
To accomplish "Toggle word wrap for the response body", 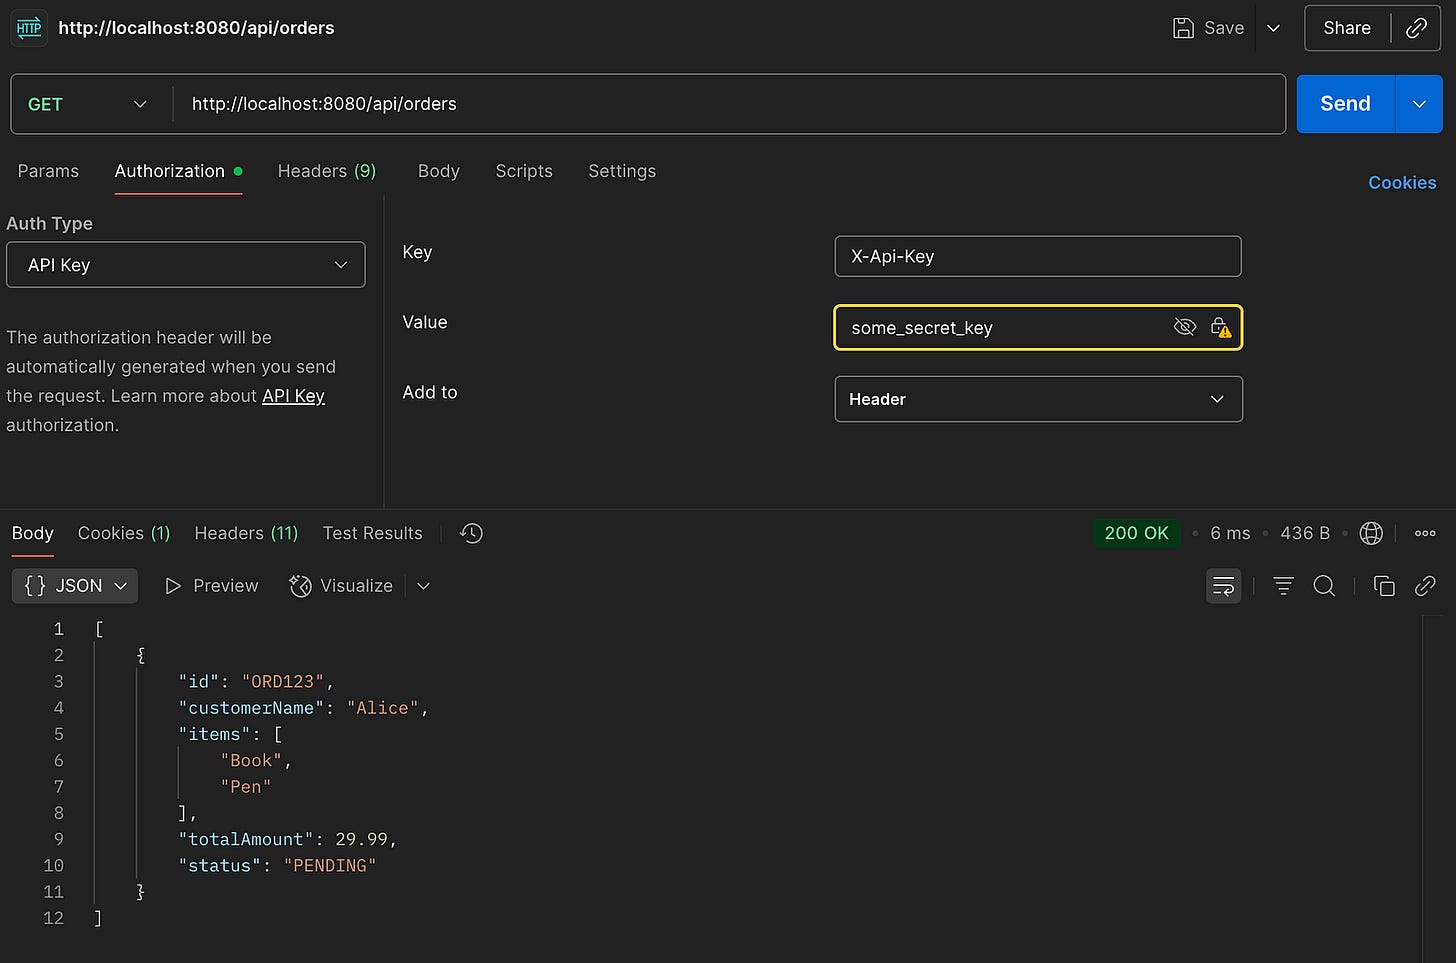I will [1223, 586].
